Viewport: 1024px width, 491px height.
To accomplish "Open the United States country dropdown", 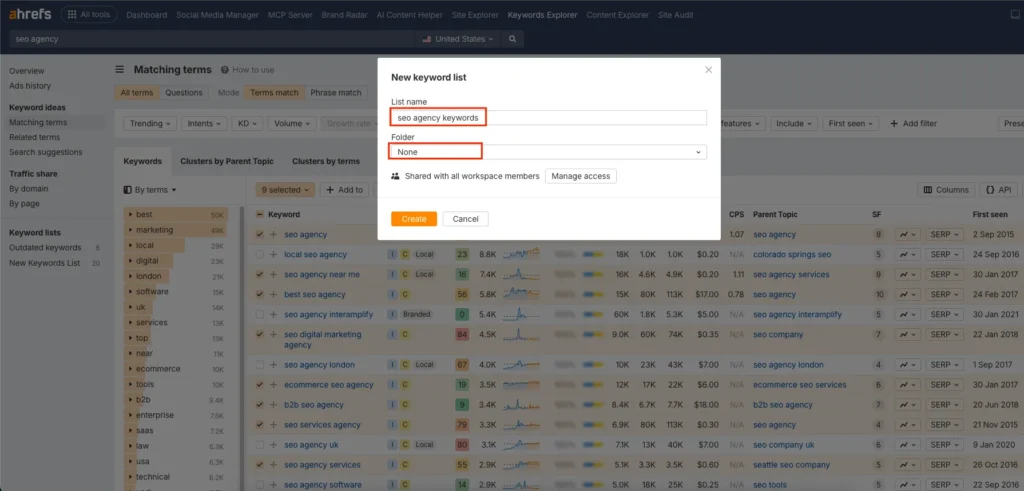I will pyautogui.click(x=458, y=39).
